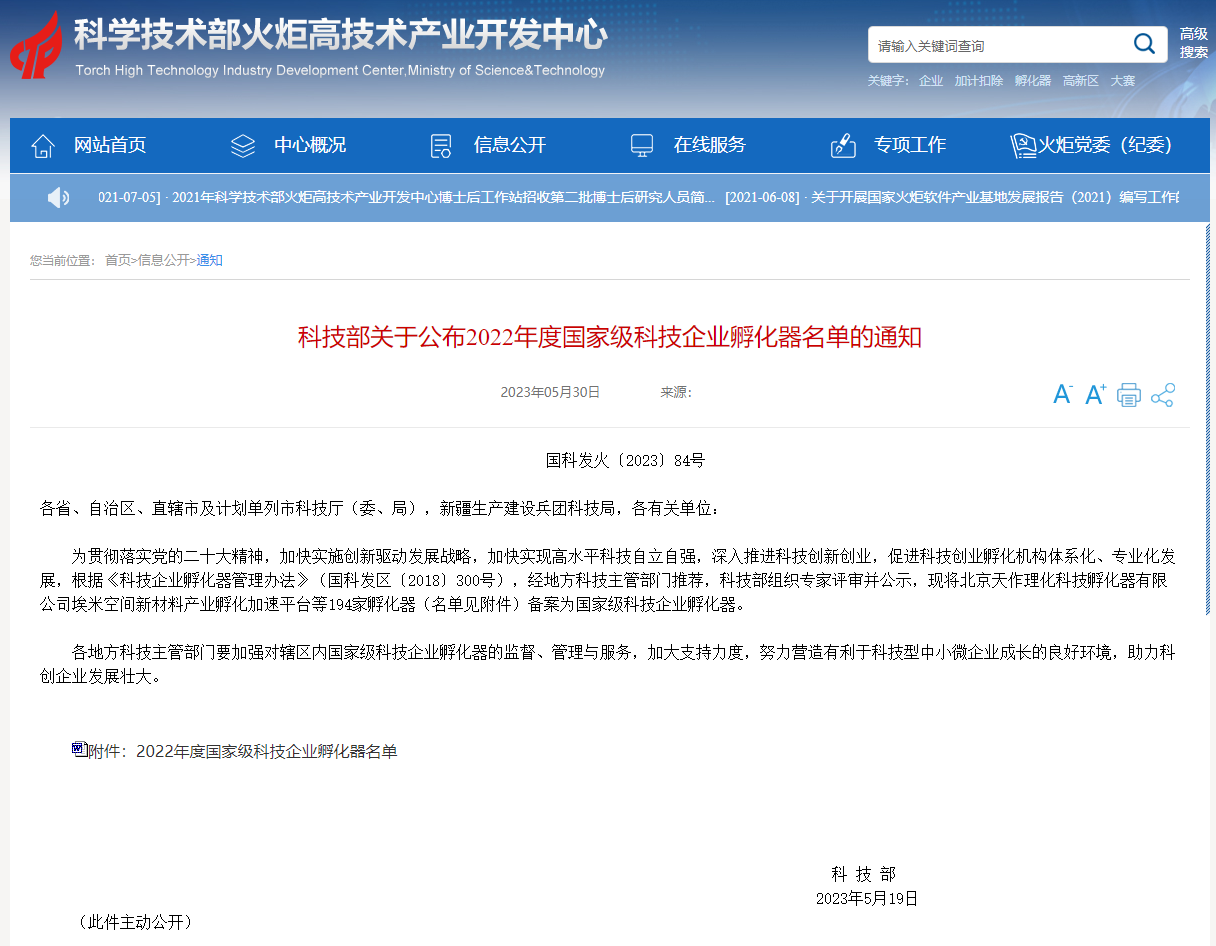Click the pen icon beside 专项工作
This screenshot has height=946, width=1216.
pyautogui.click(x=843, y=146)
